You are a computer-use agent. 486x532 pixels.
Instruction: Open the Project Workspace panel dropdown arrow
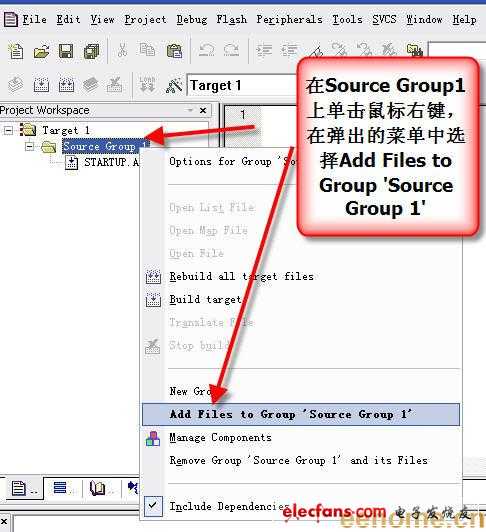pos(190,110)
